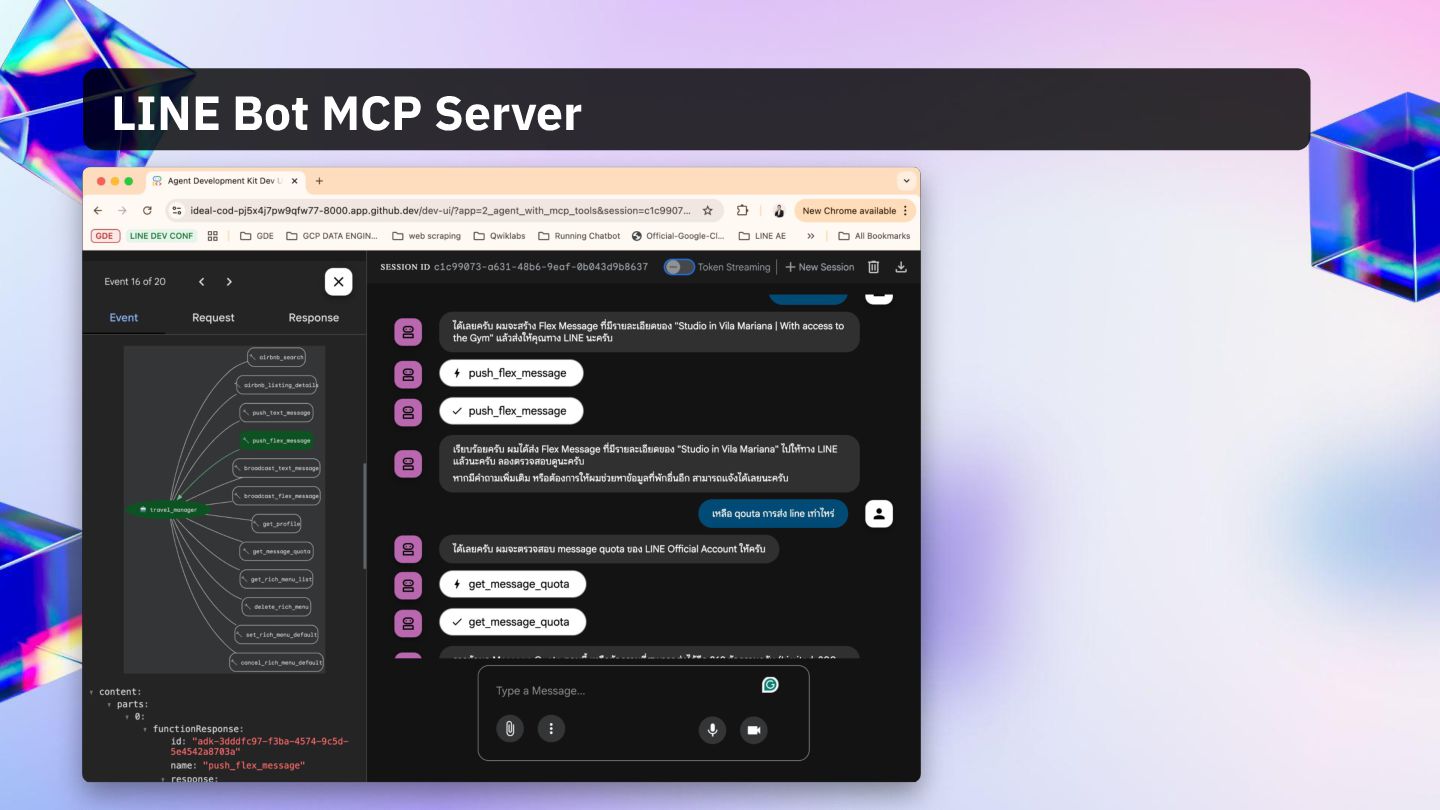Switch to the Response tab
1440x810 pixels.
click(x=314, y=317)
